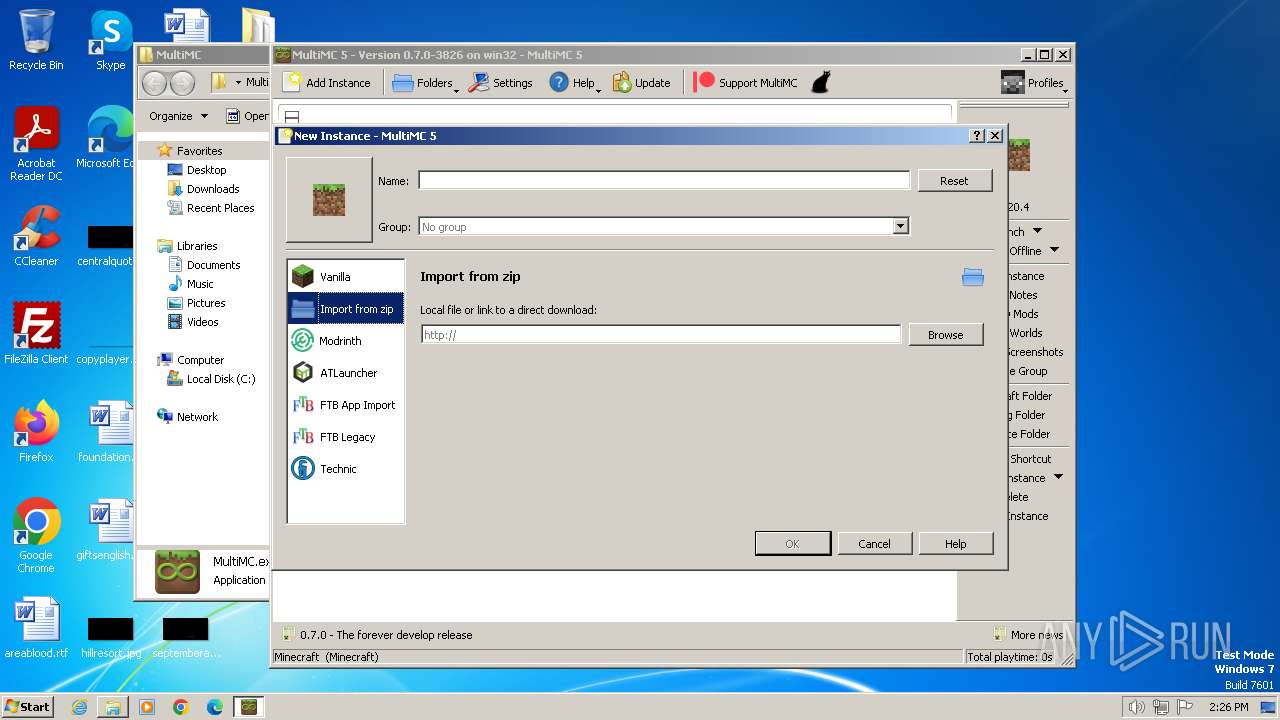The height and width of the screenshot is (720, 1280).
Task: Click the Name input field
Action: (664, 181)
